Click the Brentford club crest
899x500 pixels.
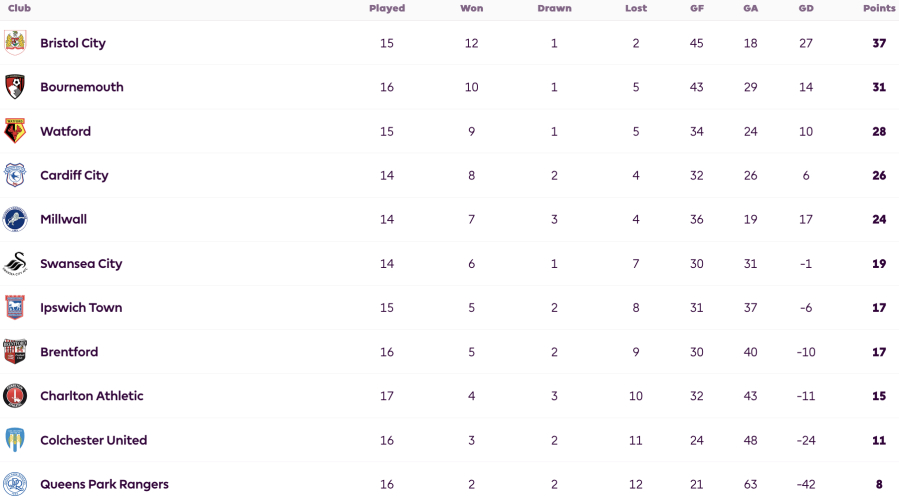[x=15, y=351]
